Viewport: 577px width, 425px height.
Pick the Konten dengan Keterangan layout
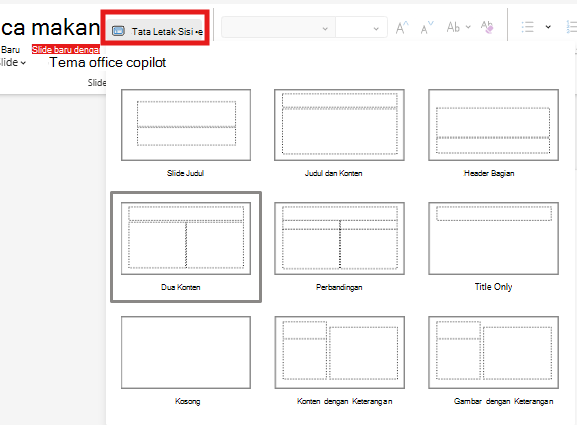point(339,353)
